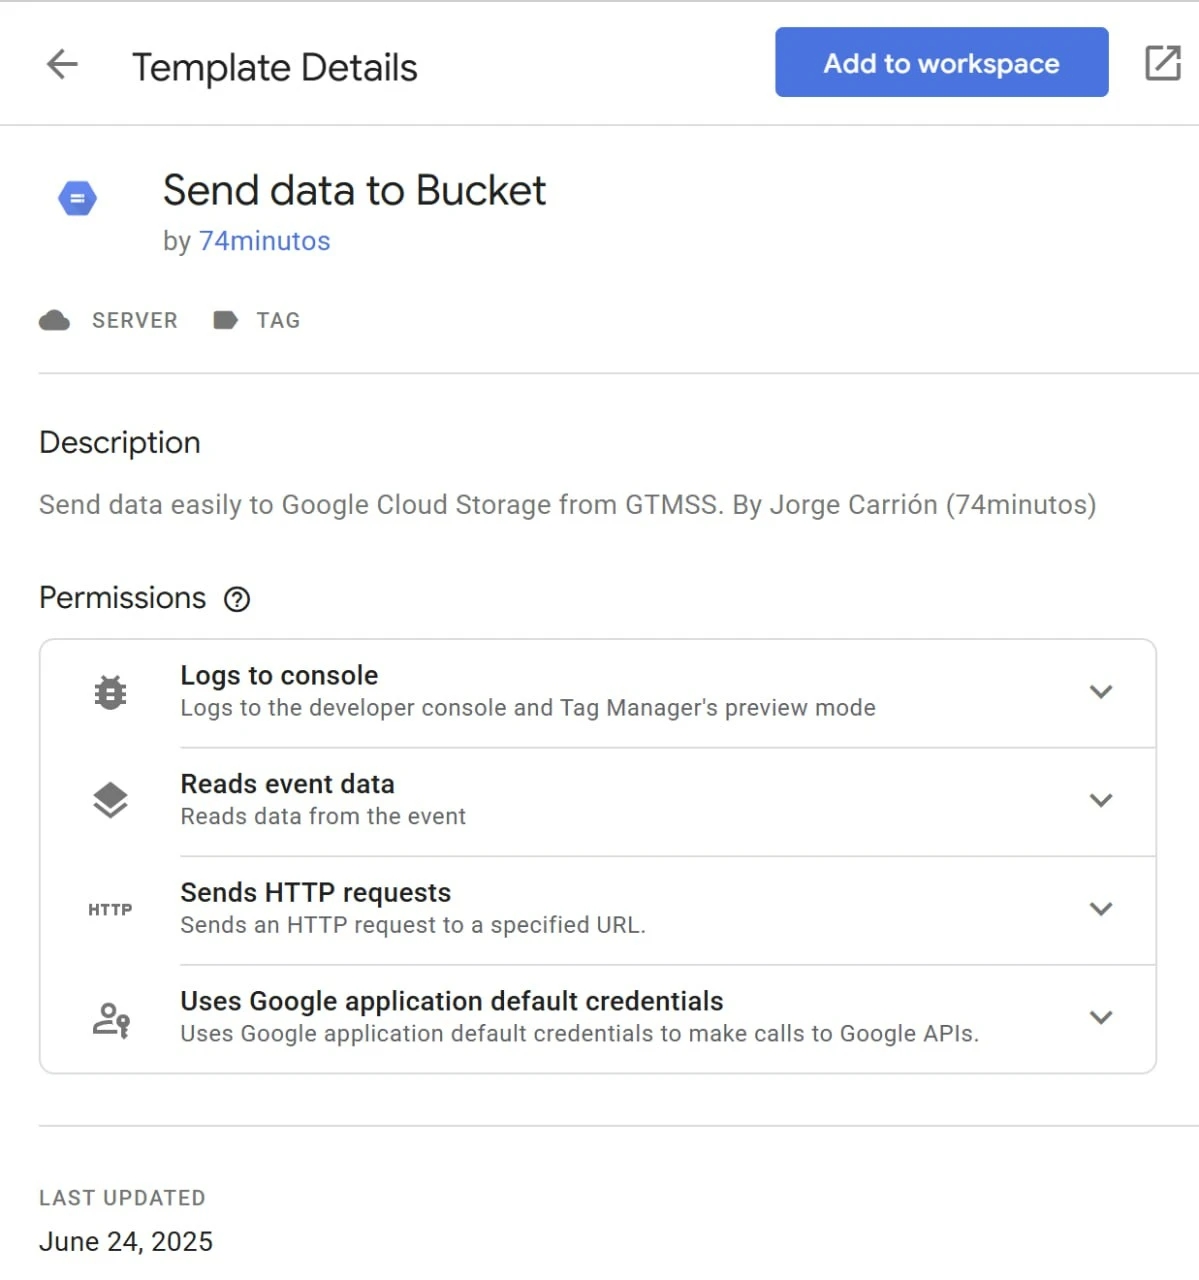Click the tag icon next to TAG
Viewport: 1199px width, 1280px height.
click(x=225, y=320)
